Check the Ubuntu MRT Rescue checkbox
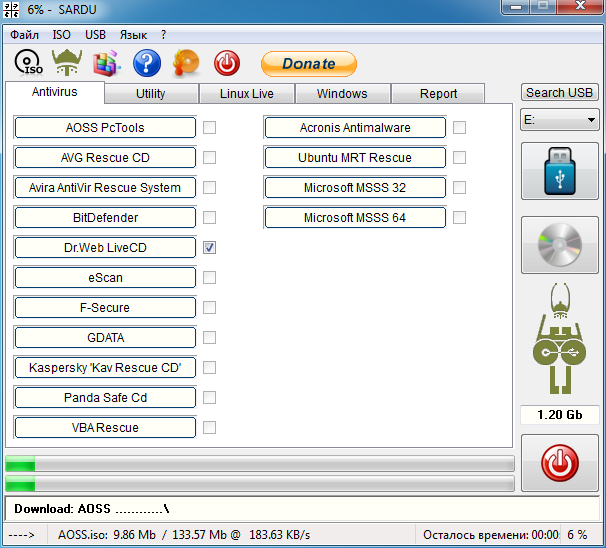 [460, 158]
